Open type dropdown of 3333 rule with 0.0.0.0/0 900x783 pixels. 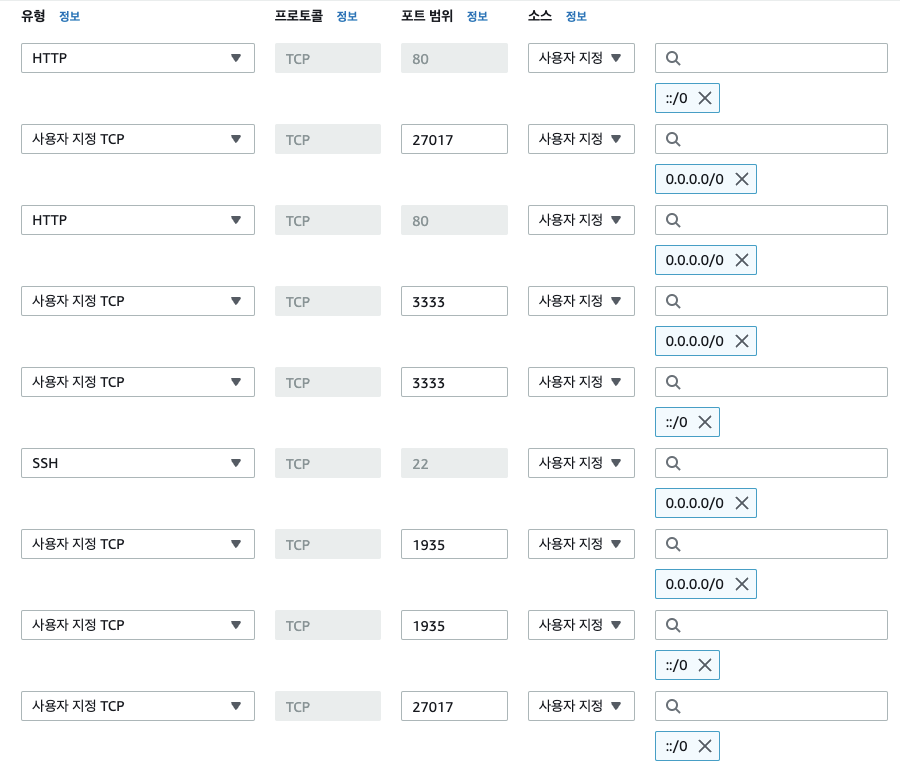tap(138, 301)
